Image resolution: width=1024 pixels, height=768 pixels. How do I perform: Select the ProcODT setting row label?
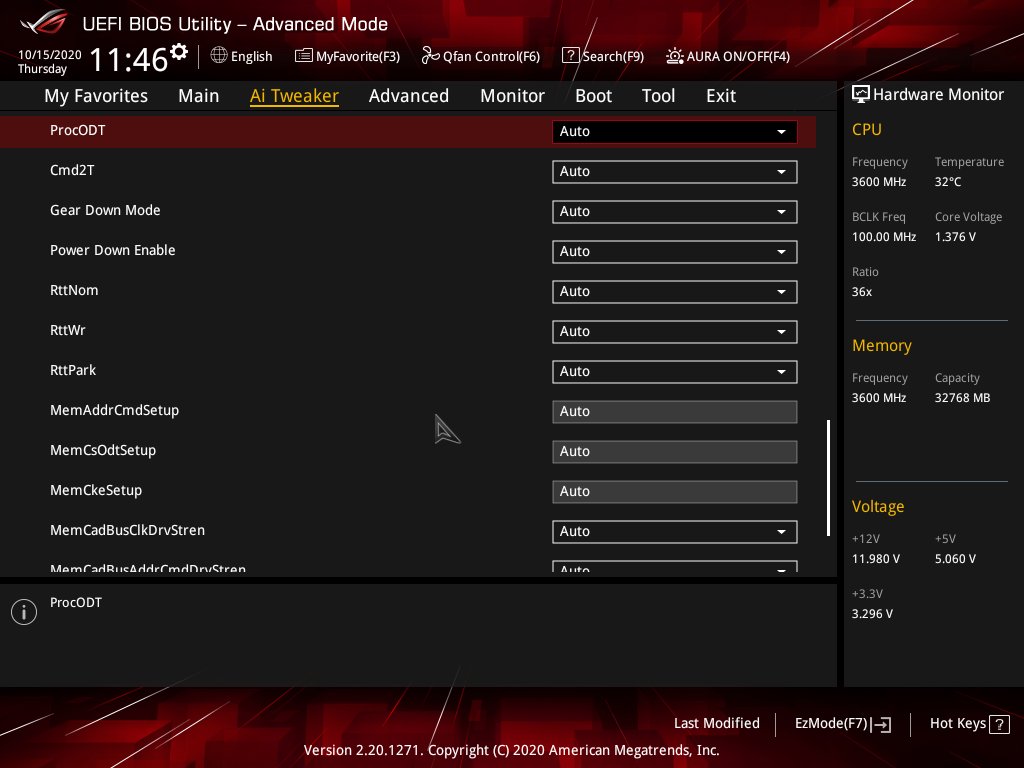point(78,130)
